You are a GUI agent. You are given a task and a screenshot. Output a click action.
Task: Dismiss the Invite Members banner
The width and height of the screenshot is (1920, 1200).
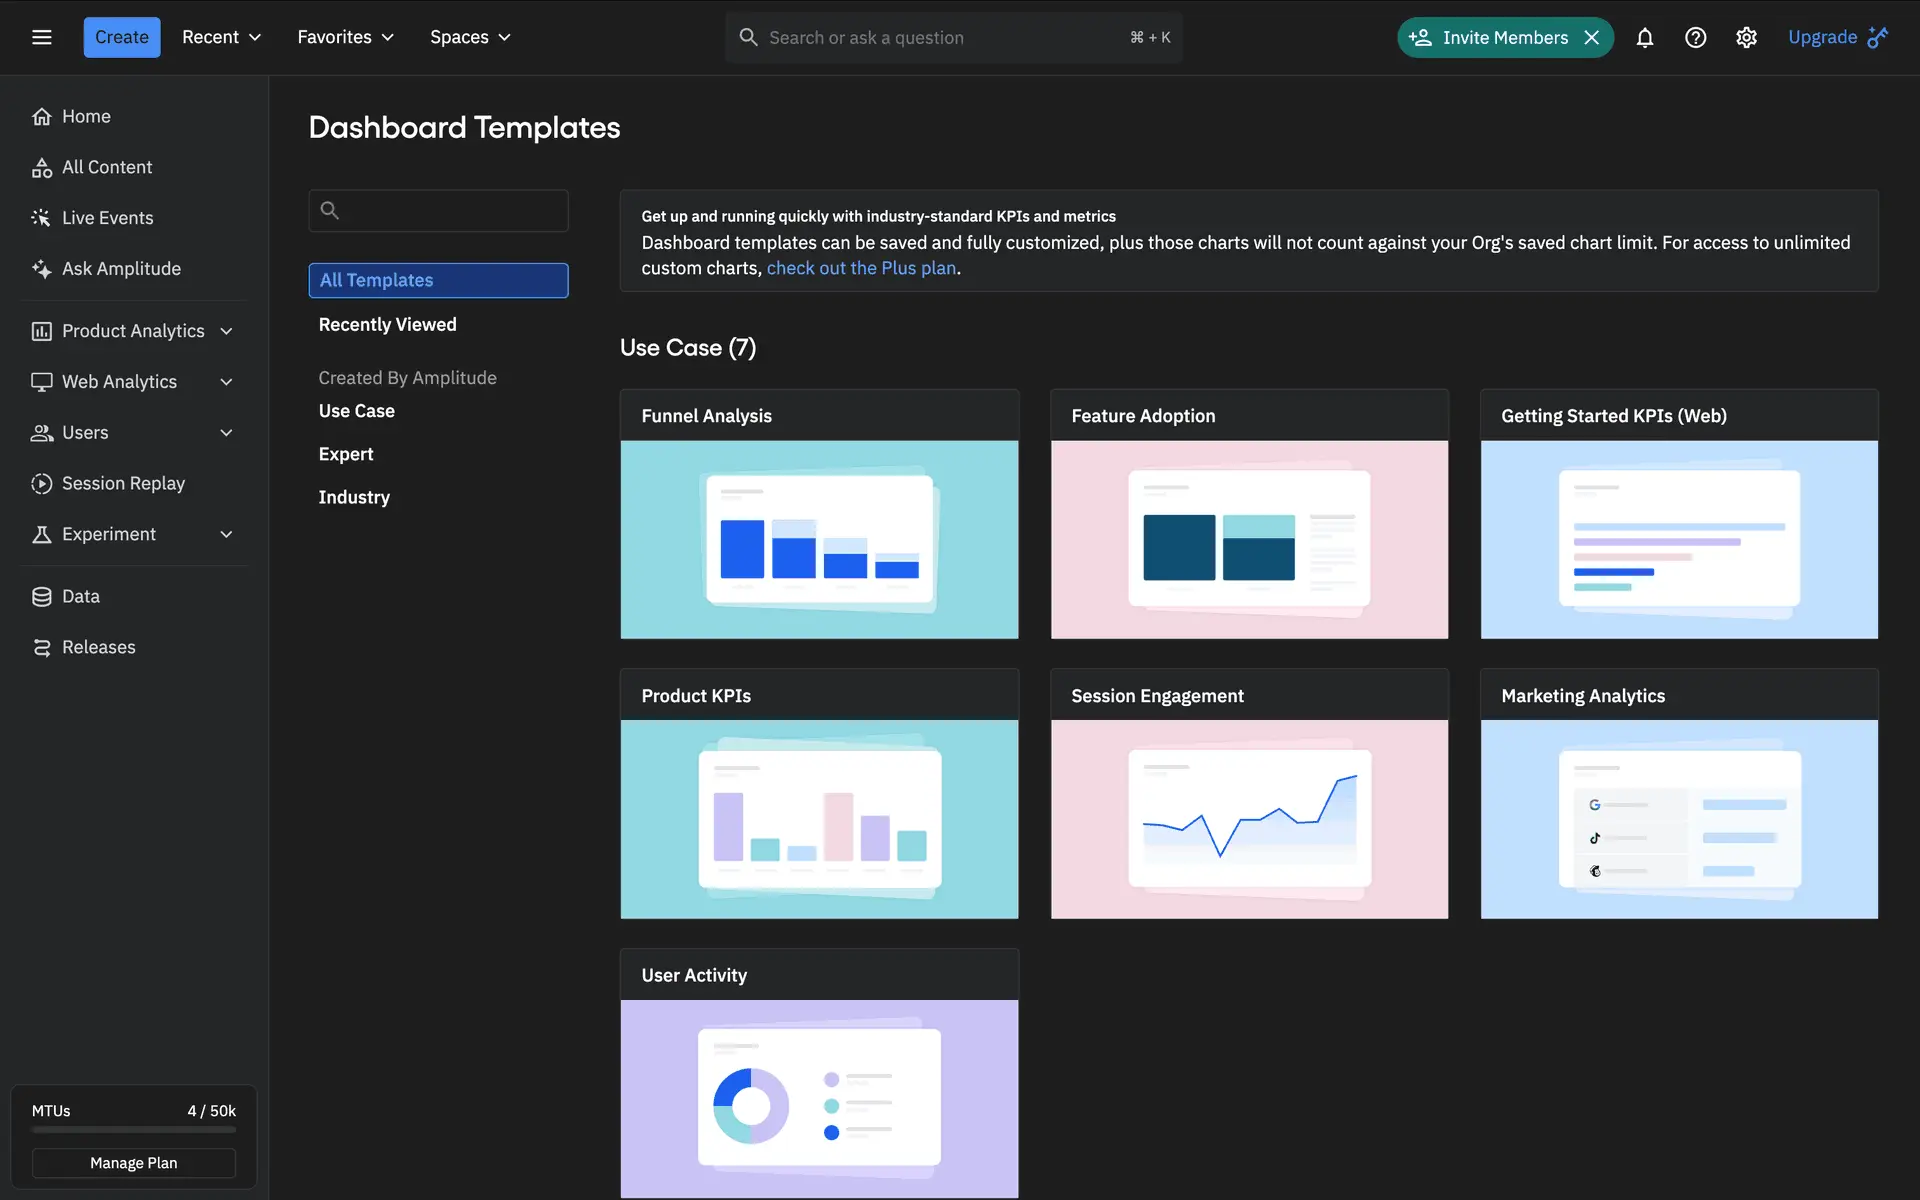[1592, 37]
